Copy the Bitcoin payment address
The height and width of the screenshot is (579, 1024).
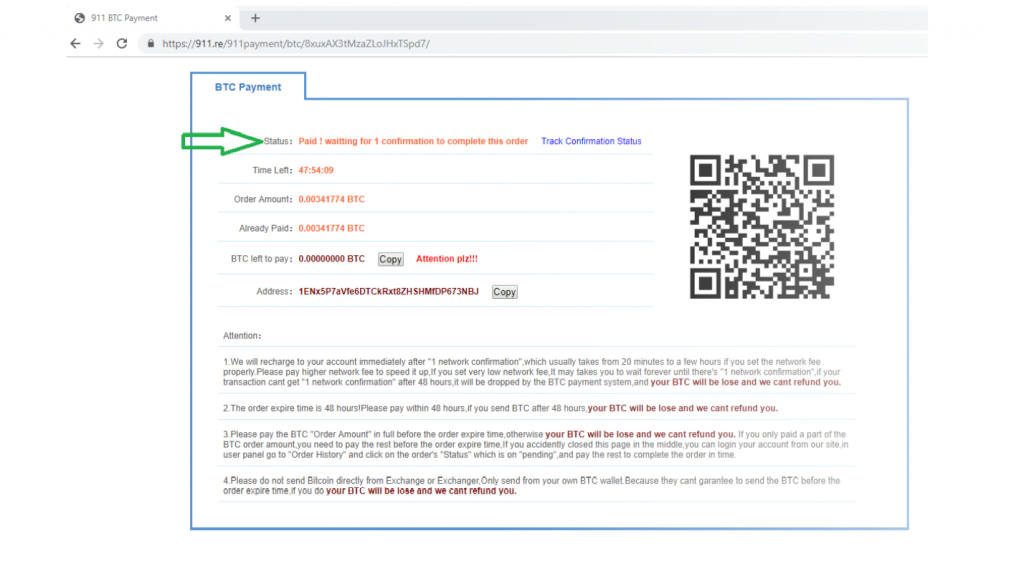[504, 292]
